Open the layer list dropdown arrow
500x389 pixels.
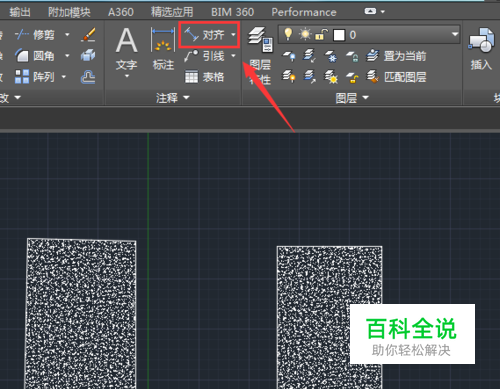pyautogui.click(x=455, y=34)
